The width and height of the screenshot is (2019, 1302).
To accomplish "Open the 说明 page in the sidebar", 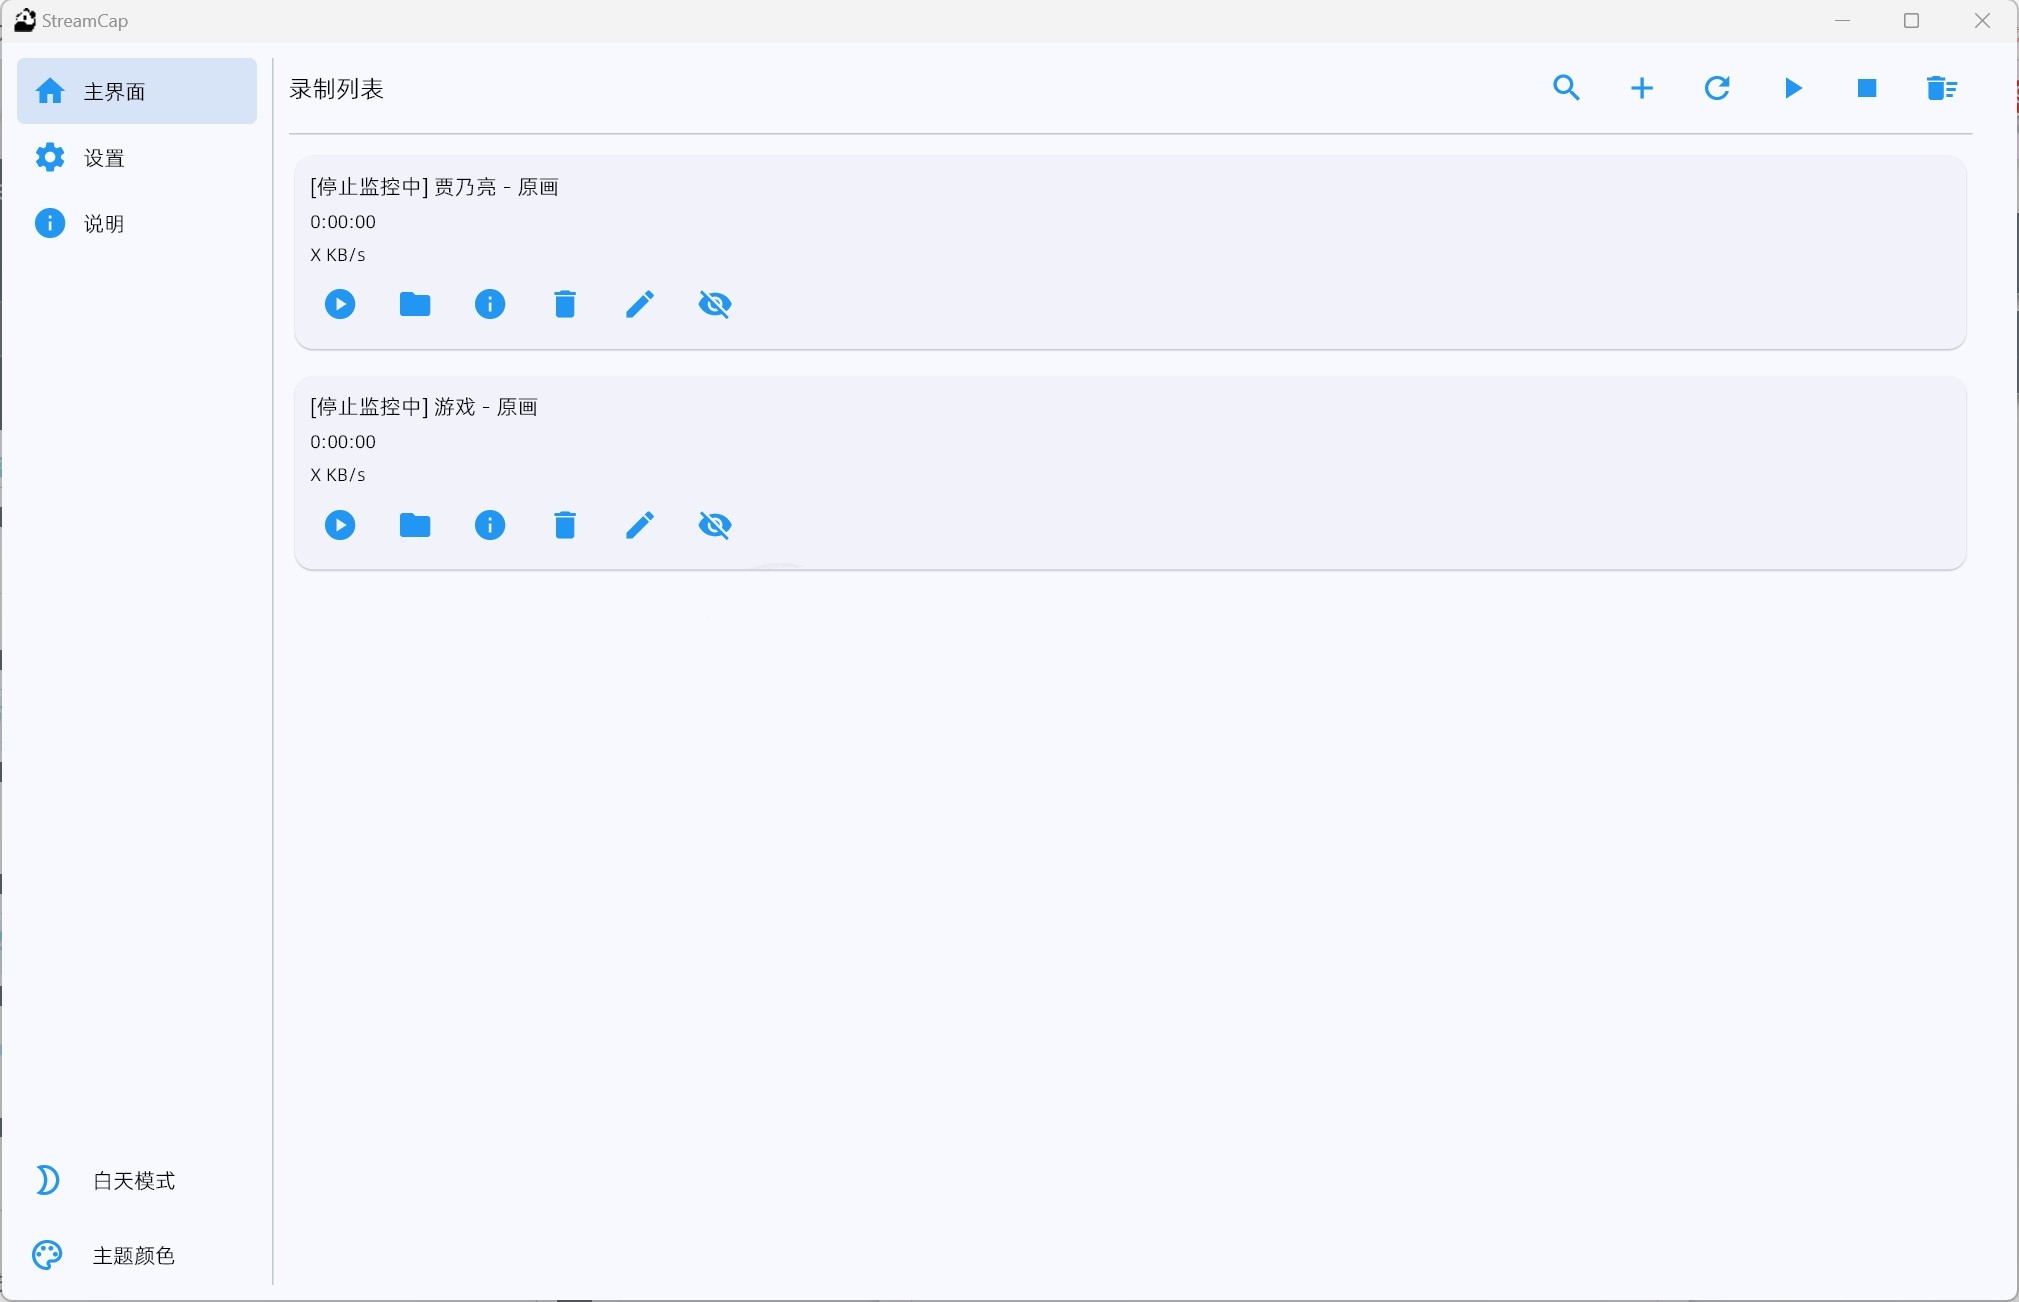I will tap(104, 224).
